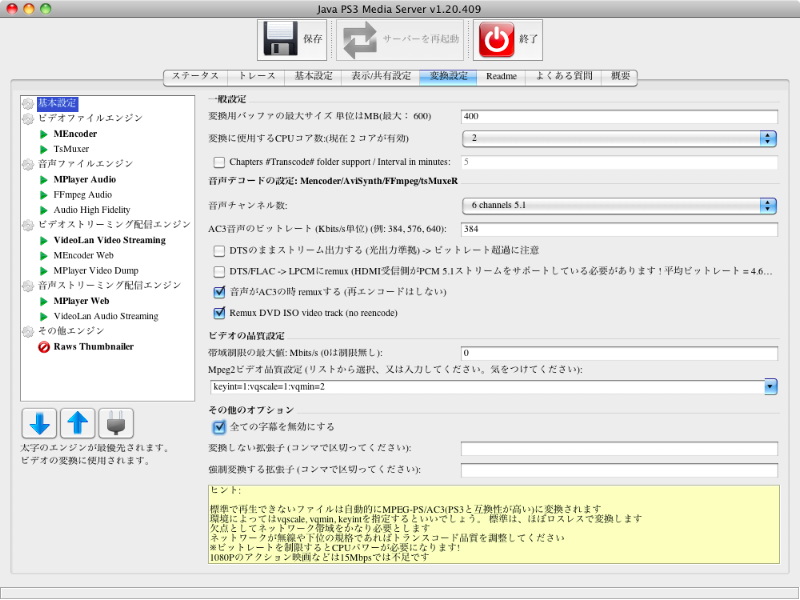Select the Raws Thumbnailer disabled engine
800x600 pixels.
(93, 346)
